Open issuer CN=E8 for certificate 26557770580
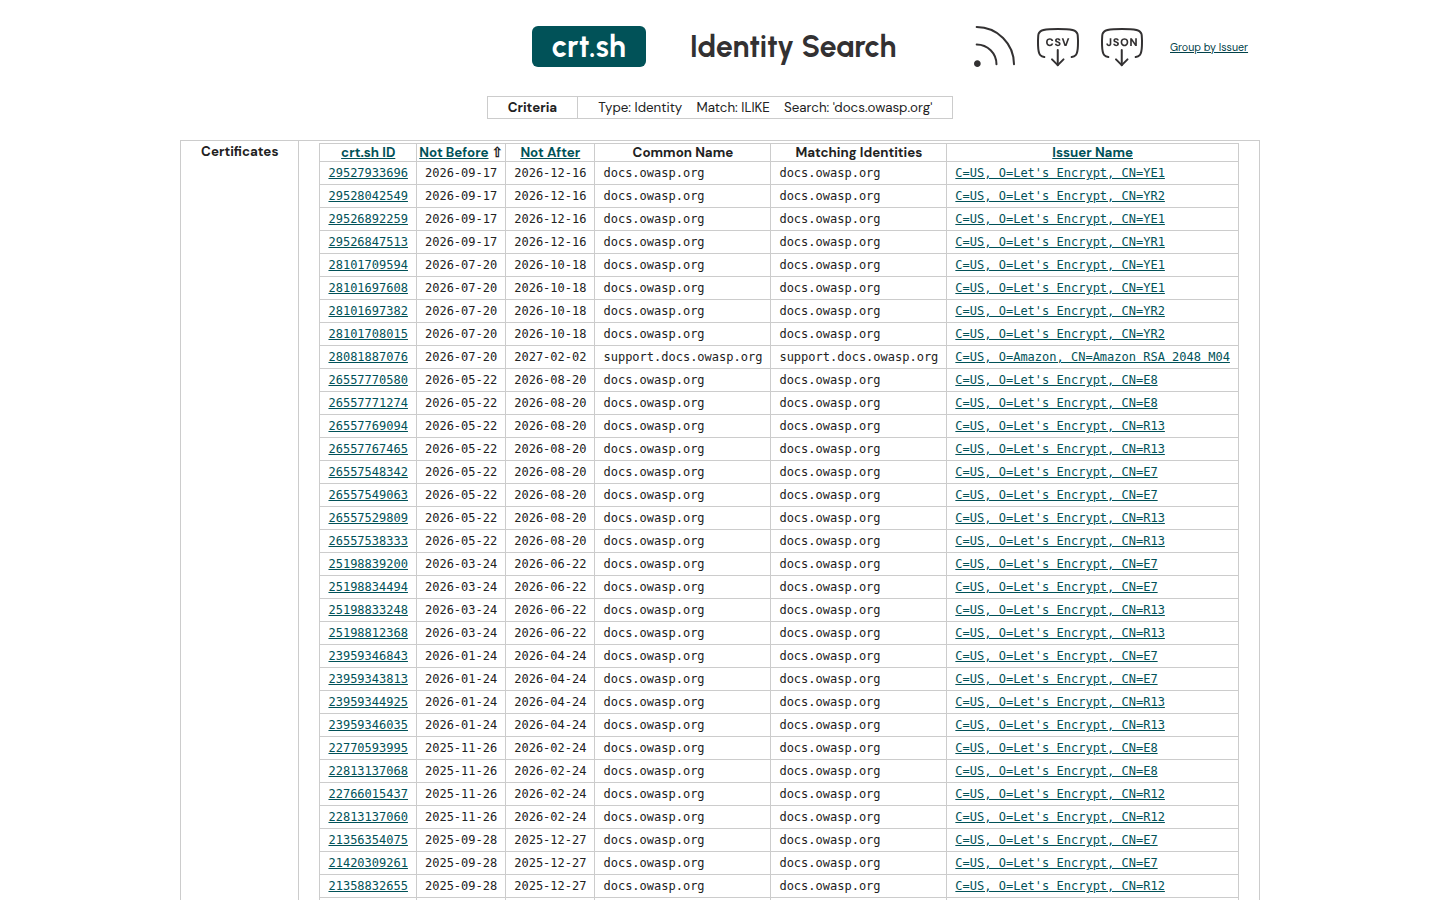Image resolution: width=1440 pixels, height=900 pixels. coord(1056,380)
